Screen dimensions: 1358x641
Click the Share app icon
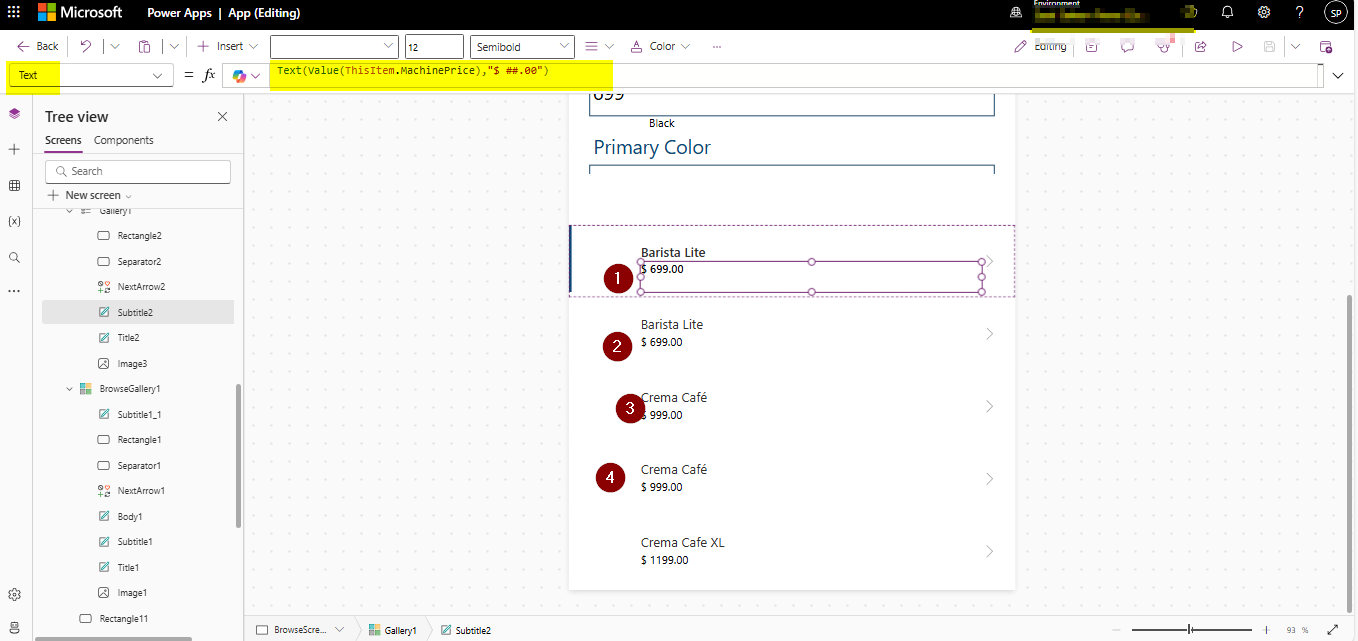click(x=1201, y=46)
